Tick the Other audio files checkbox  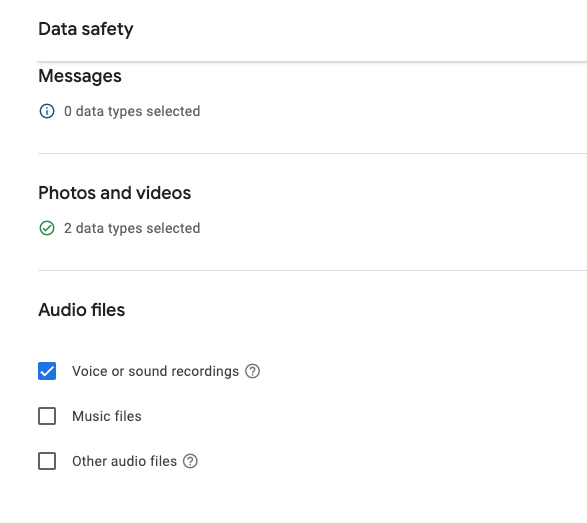pos(47,461)
